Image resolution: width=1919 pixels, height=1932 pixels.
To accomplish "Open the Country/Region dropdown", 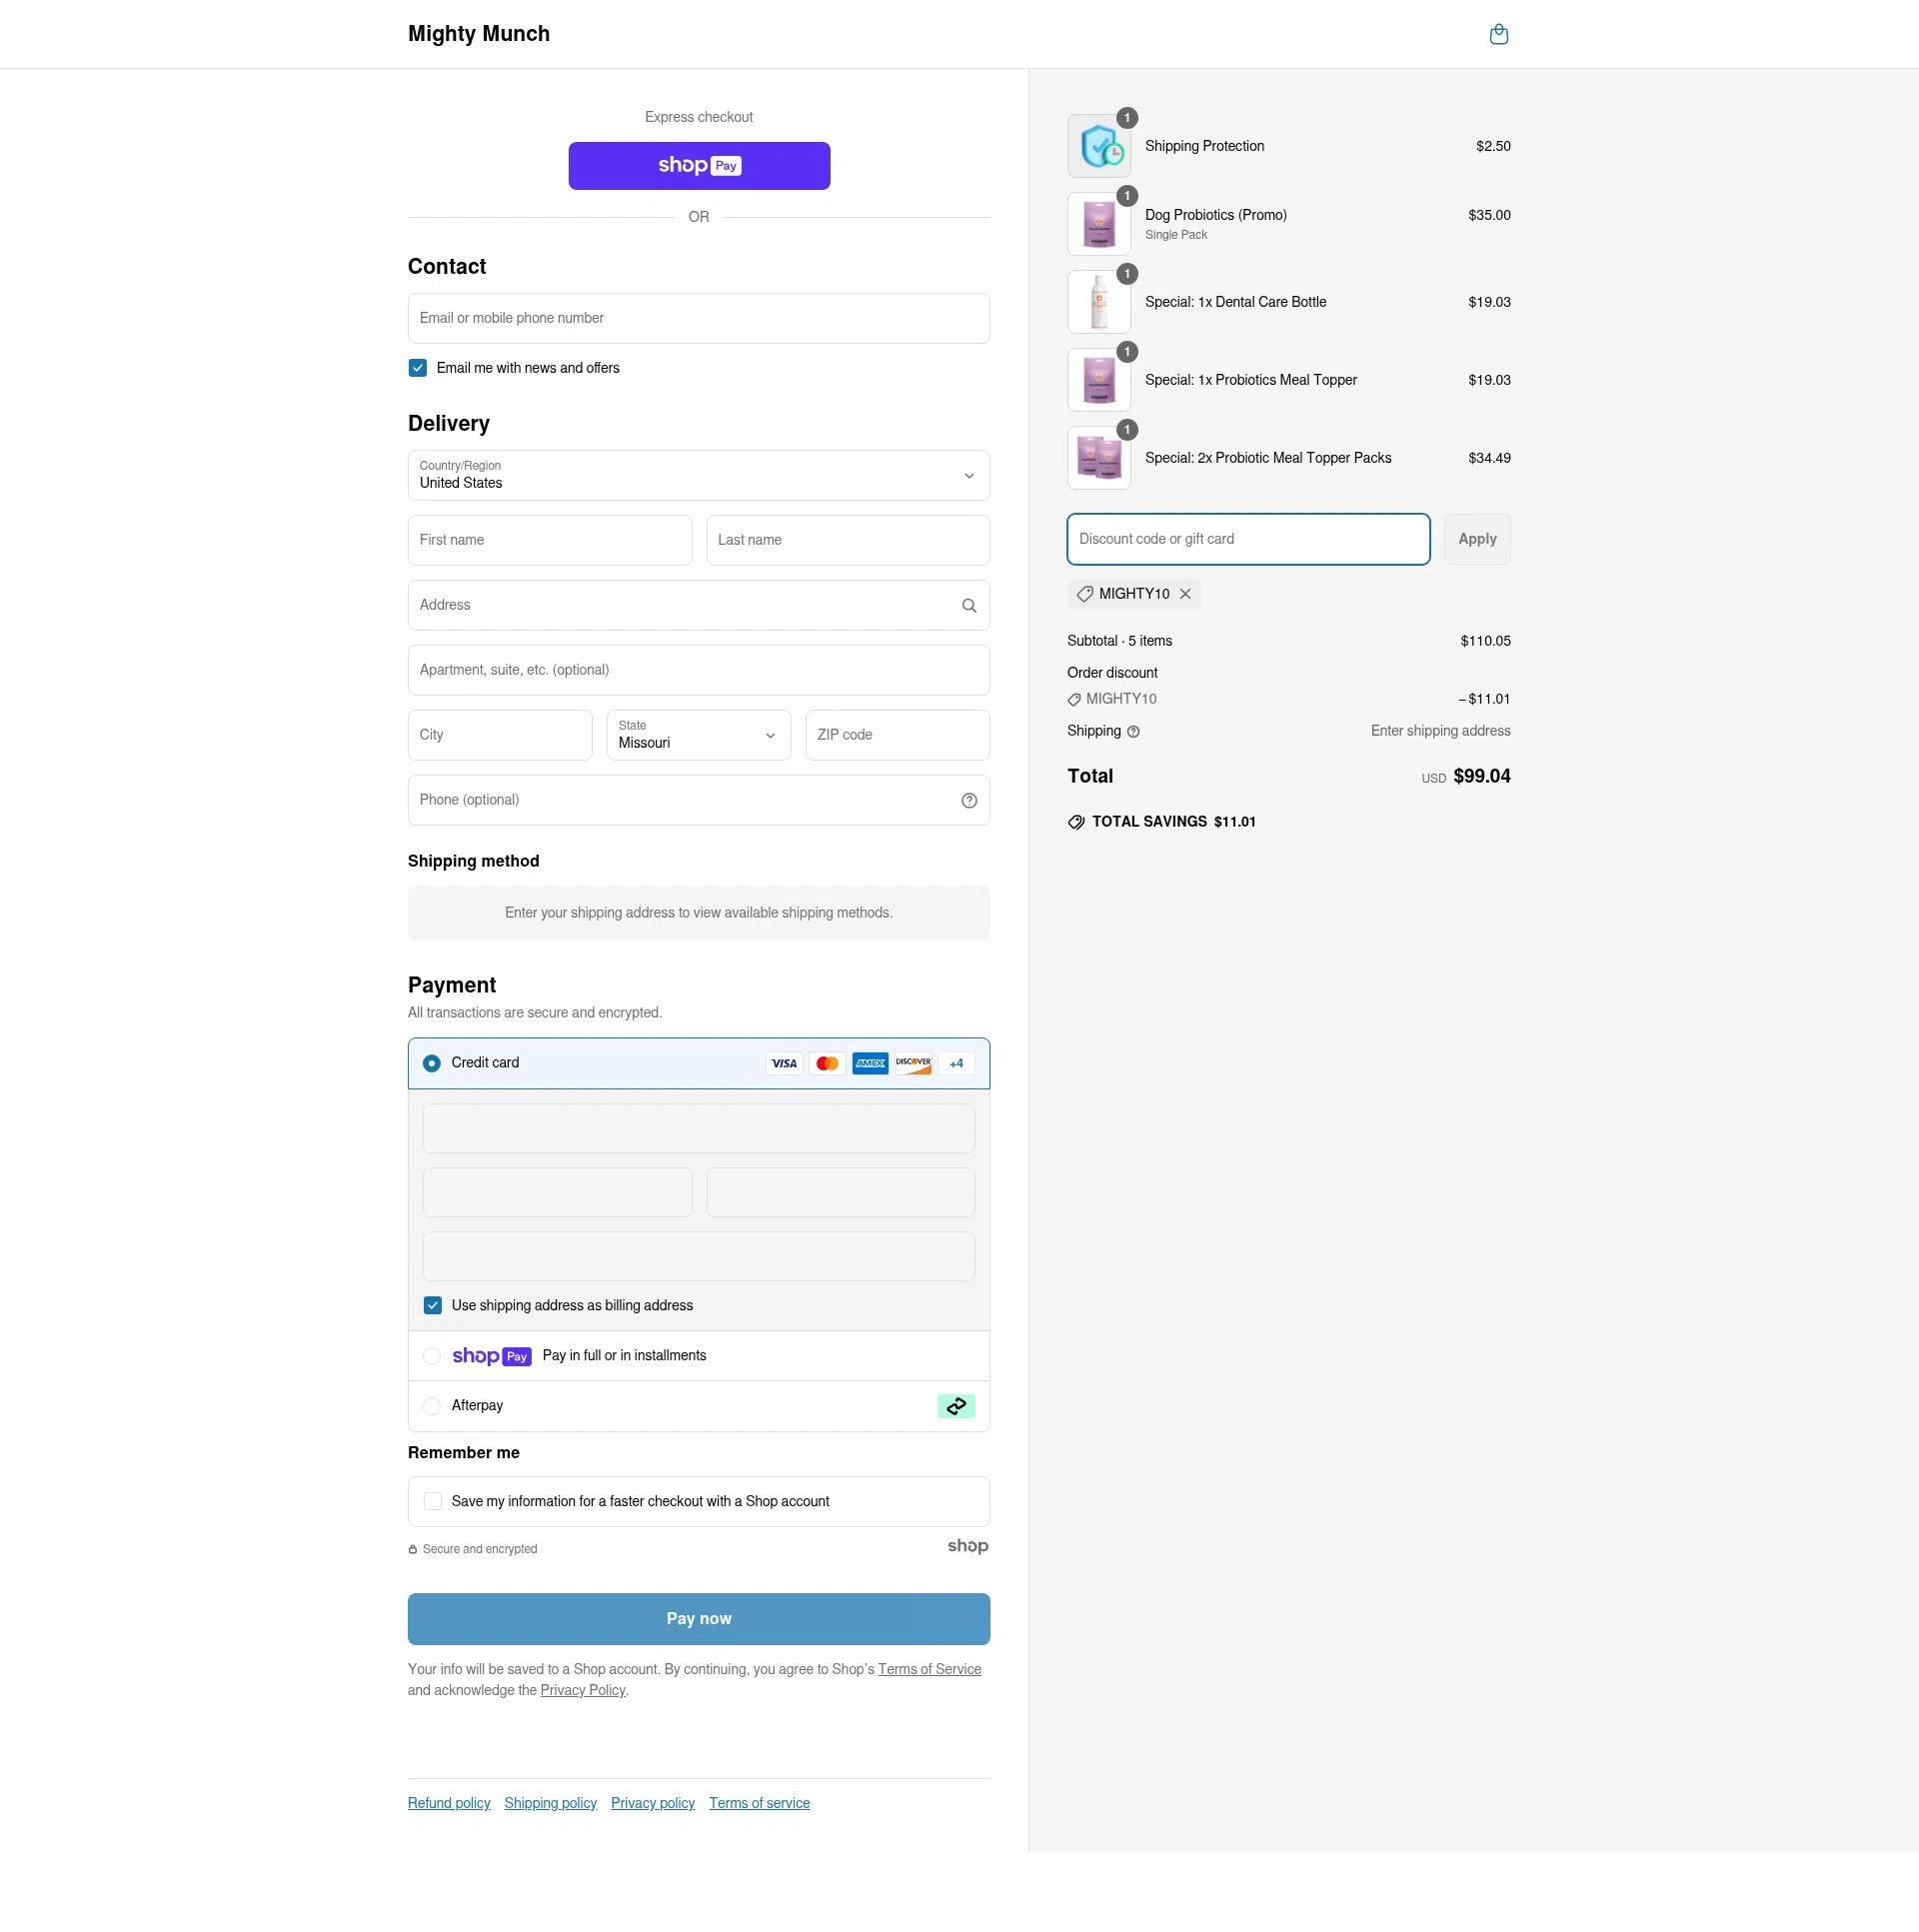I will (x=698, y=476).
